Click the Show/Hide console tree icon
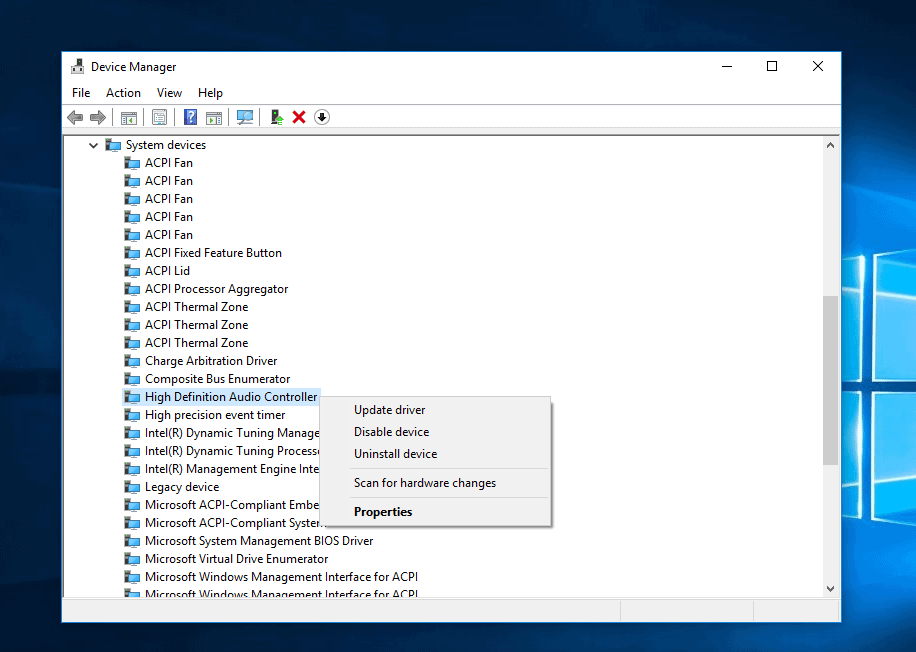Screen dimensions: 916x652 click(129, 117)
